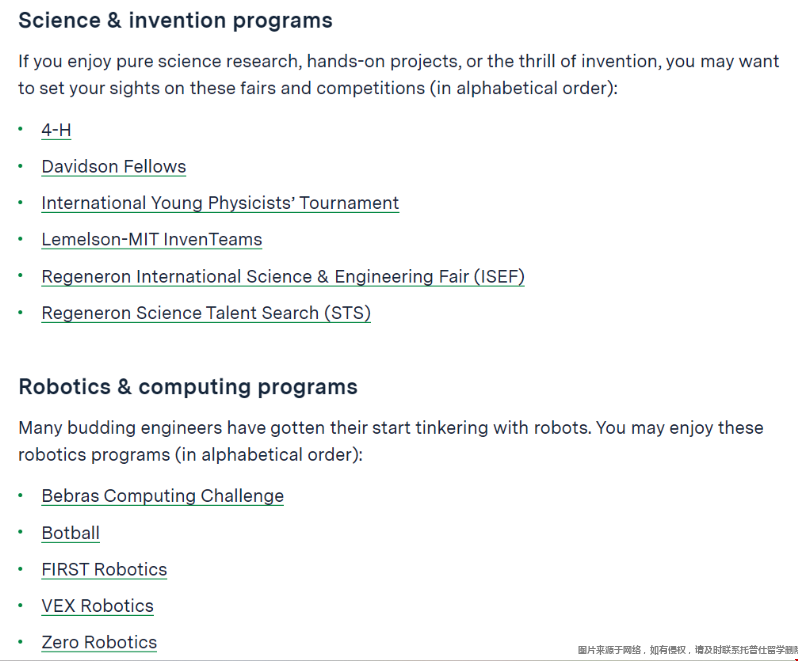Viewport: 798px width, 661px height.
Task: Click the Robotics & computing programs heading
Action: pos(188,387)
